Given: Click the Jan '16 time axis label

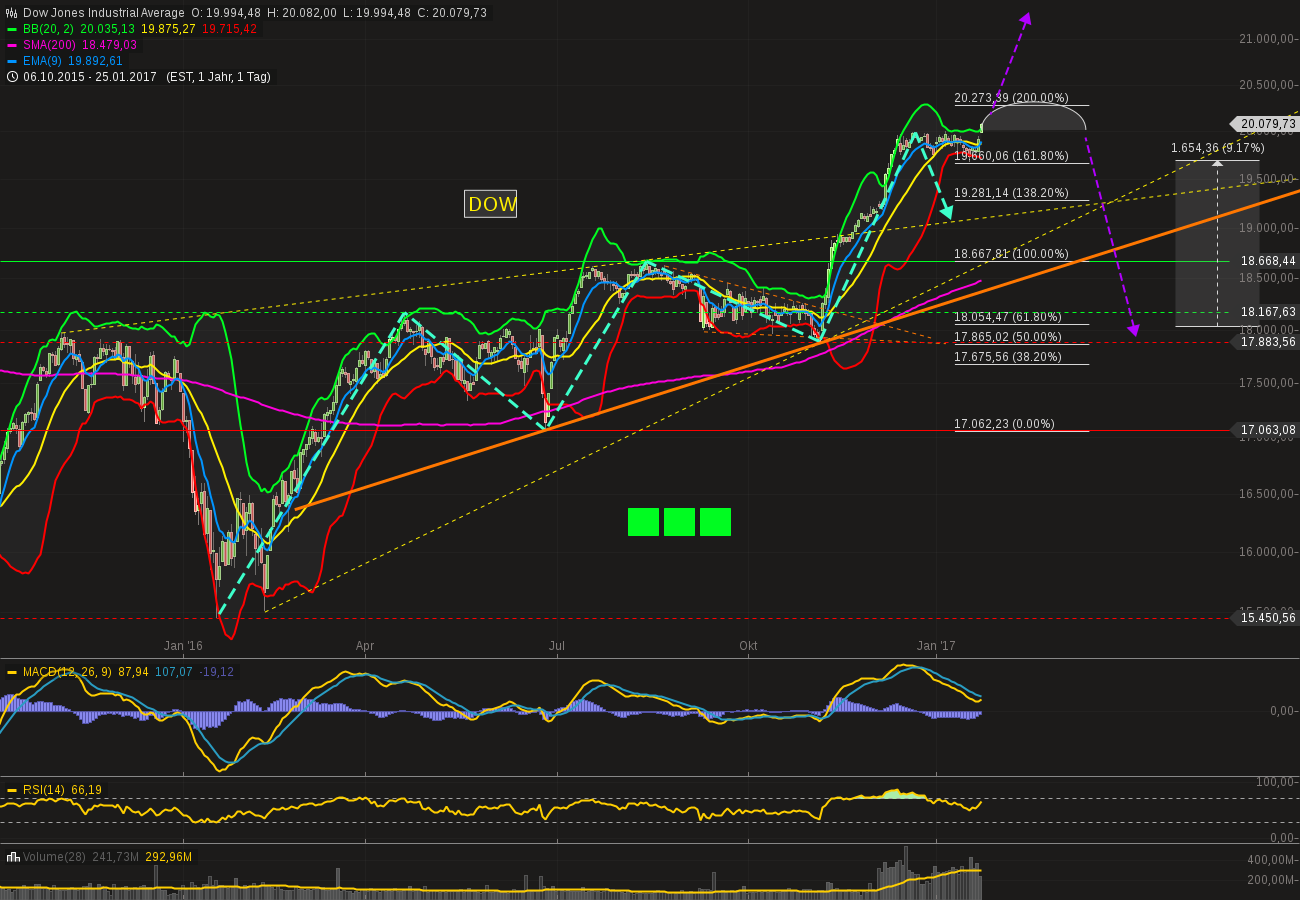Looking at the screenshot, I should point(183,646).
